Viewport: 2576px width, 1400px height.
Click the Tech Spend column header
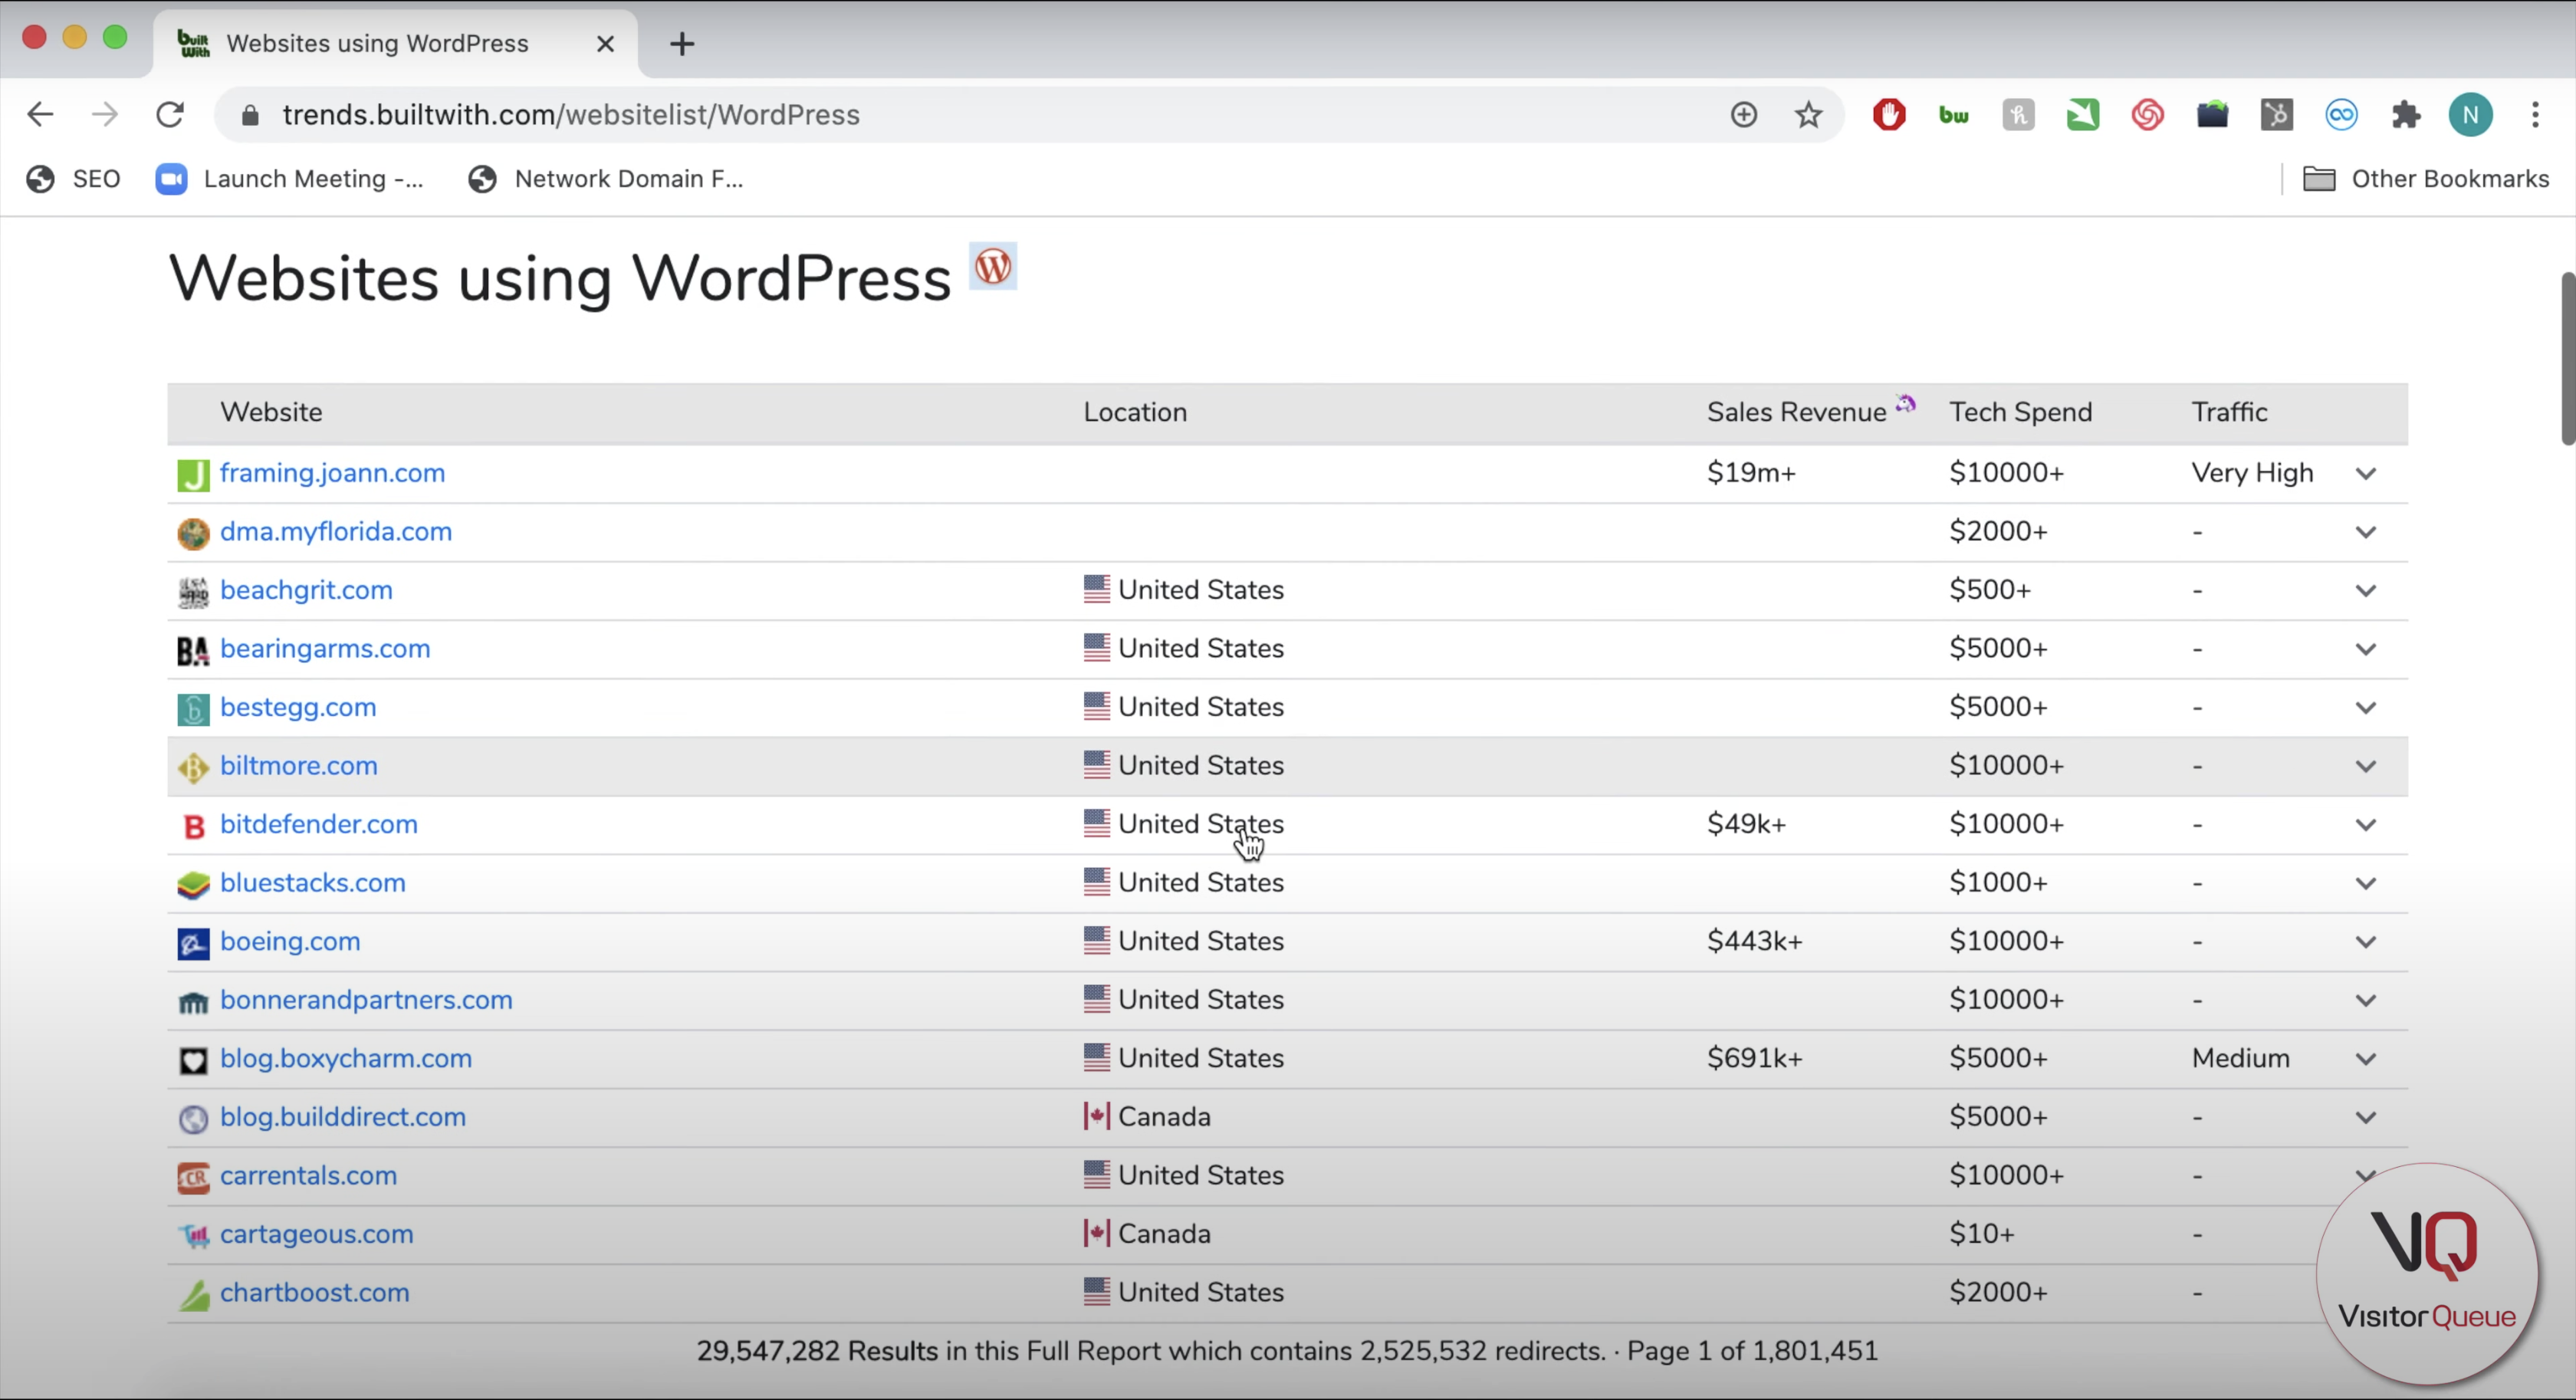pos(2020,413)
